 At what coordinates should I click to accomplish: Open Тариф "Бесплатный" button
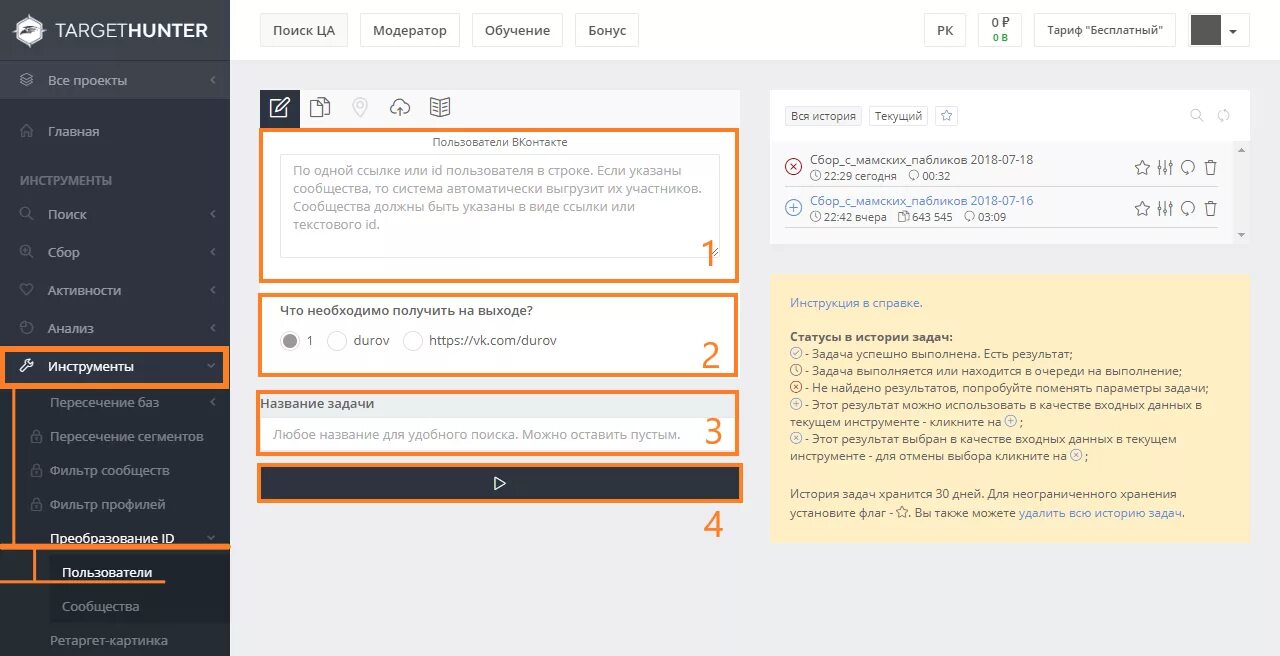click(x=1105, y=30)
